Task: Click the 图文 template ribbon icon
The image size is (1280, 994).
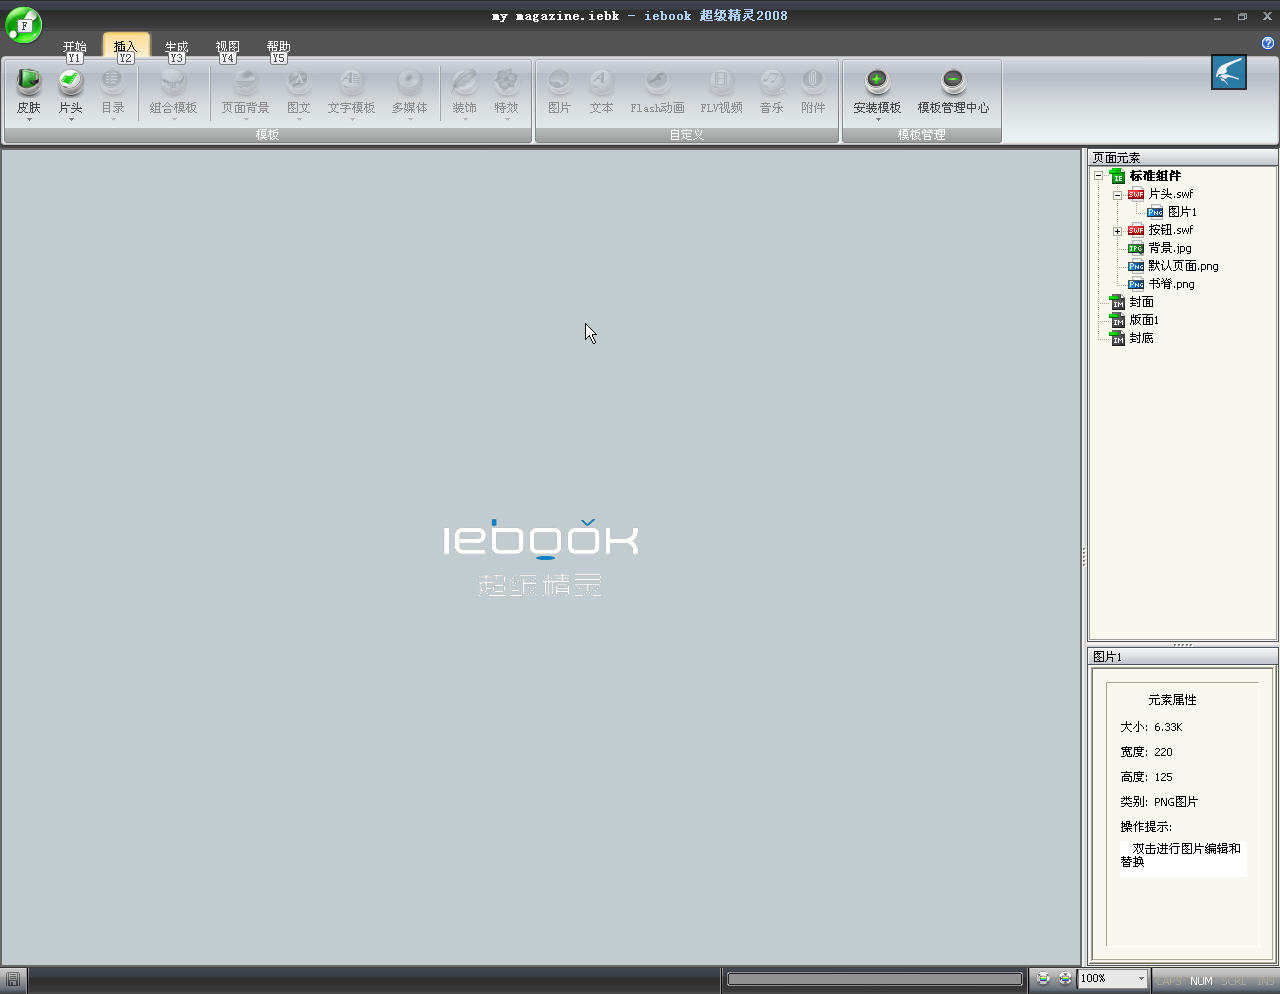Action: (298, 82)
